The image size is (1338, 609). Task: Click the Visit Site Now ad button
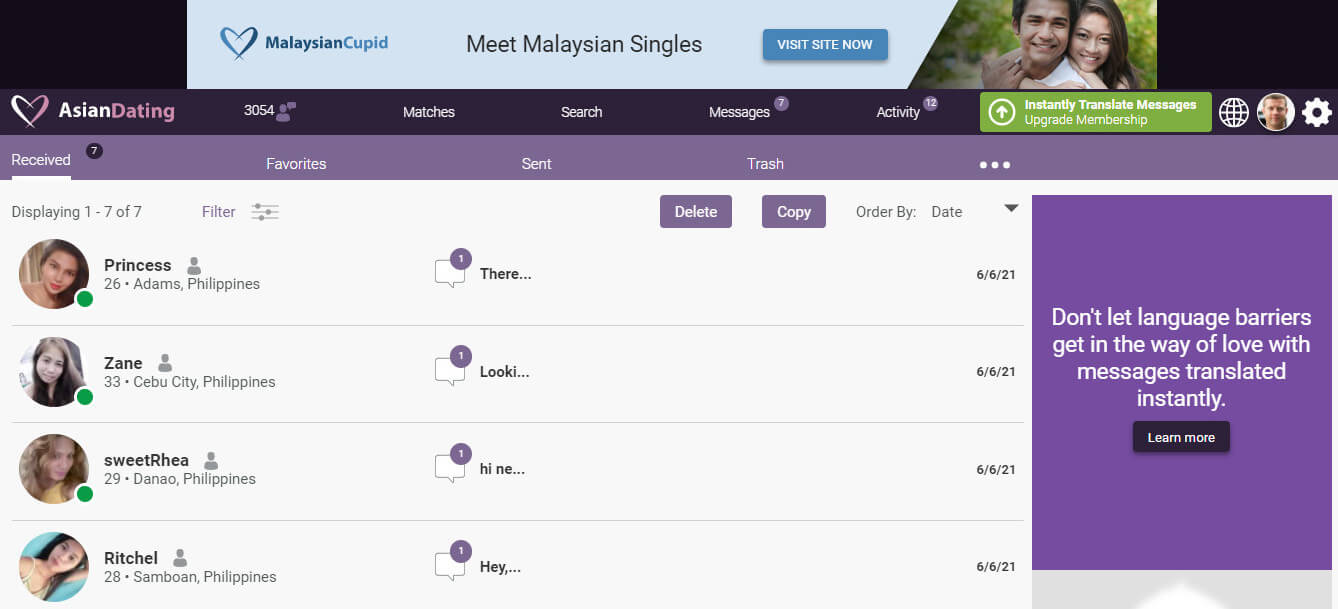tap(825, 44)
